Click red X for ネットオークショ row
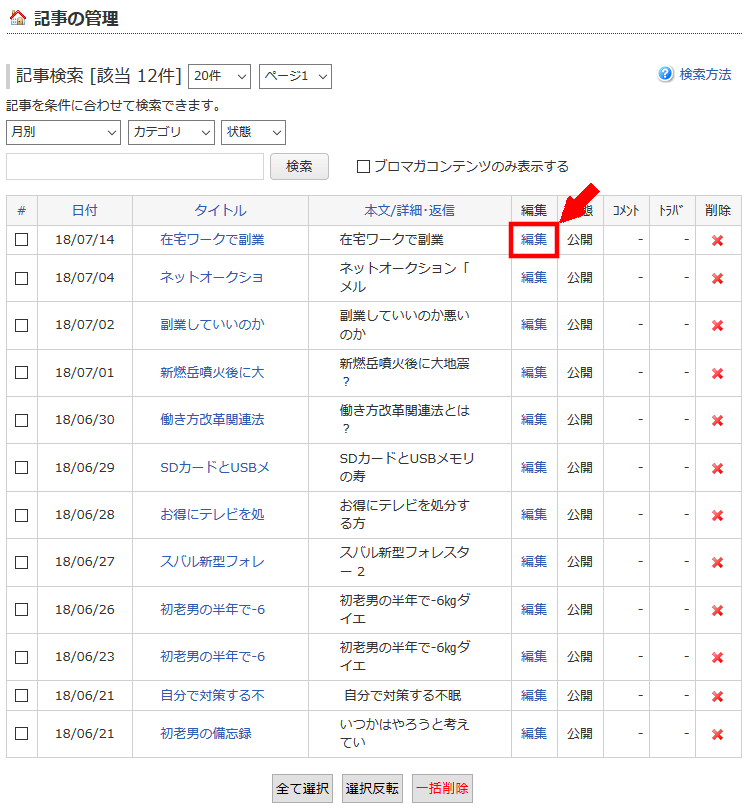The image size is (748, 811). [717, 279]
